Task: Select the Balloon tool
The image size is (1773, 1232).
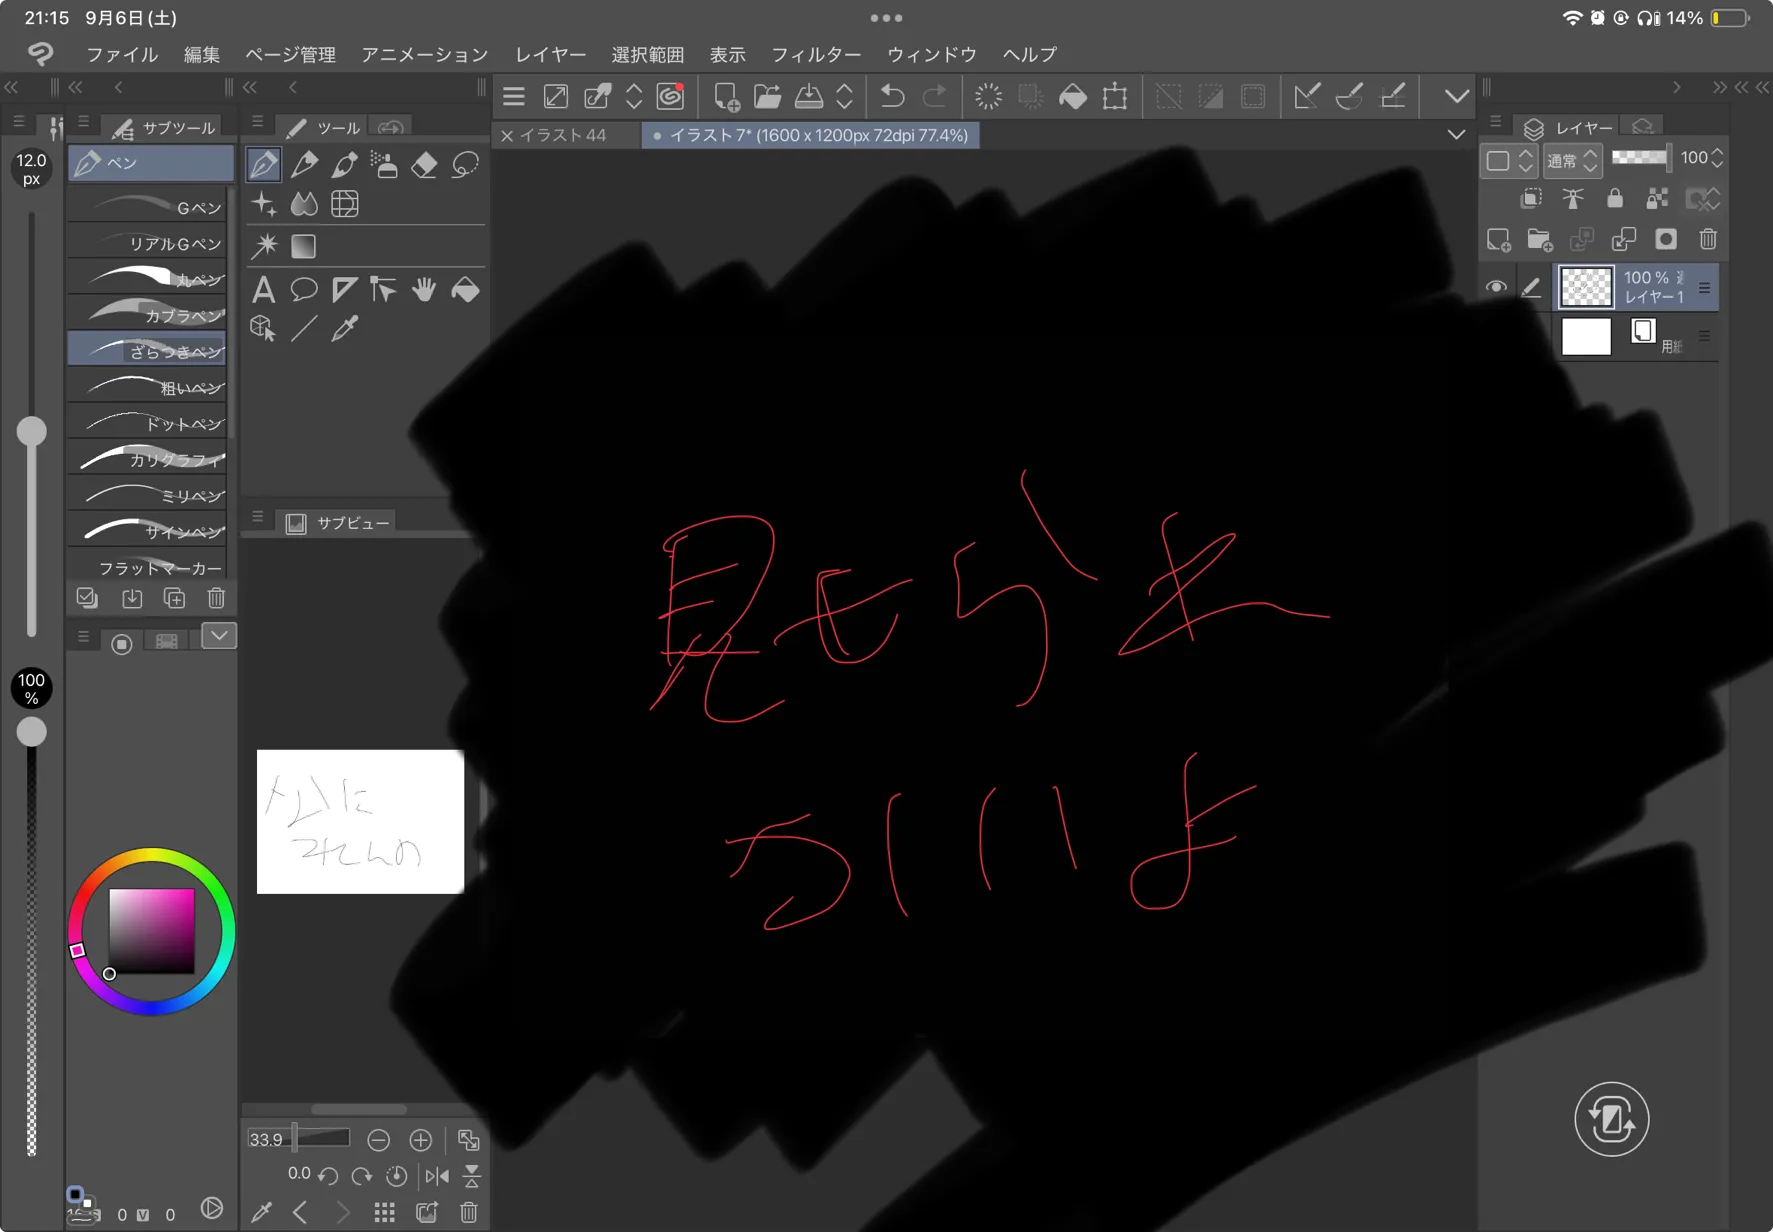Action: [x=304, y=290]
